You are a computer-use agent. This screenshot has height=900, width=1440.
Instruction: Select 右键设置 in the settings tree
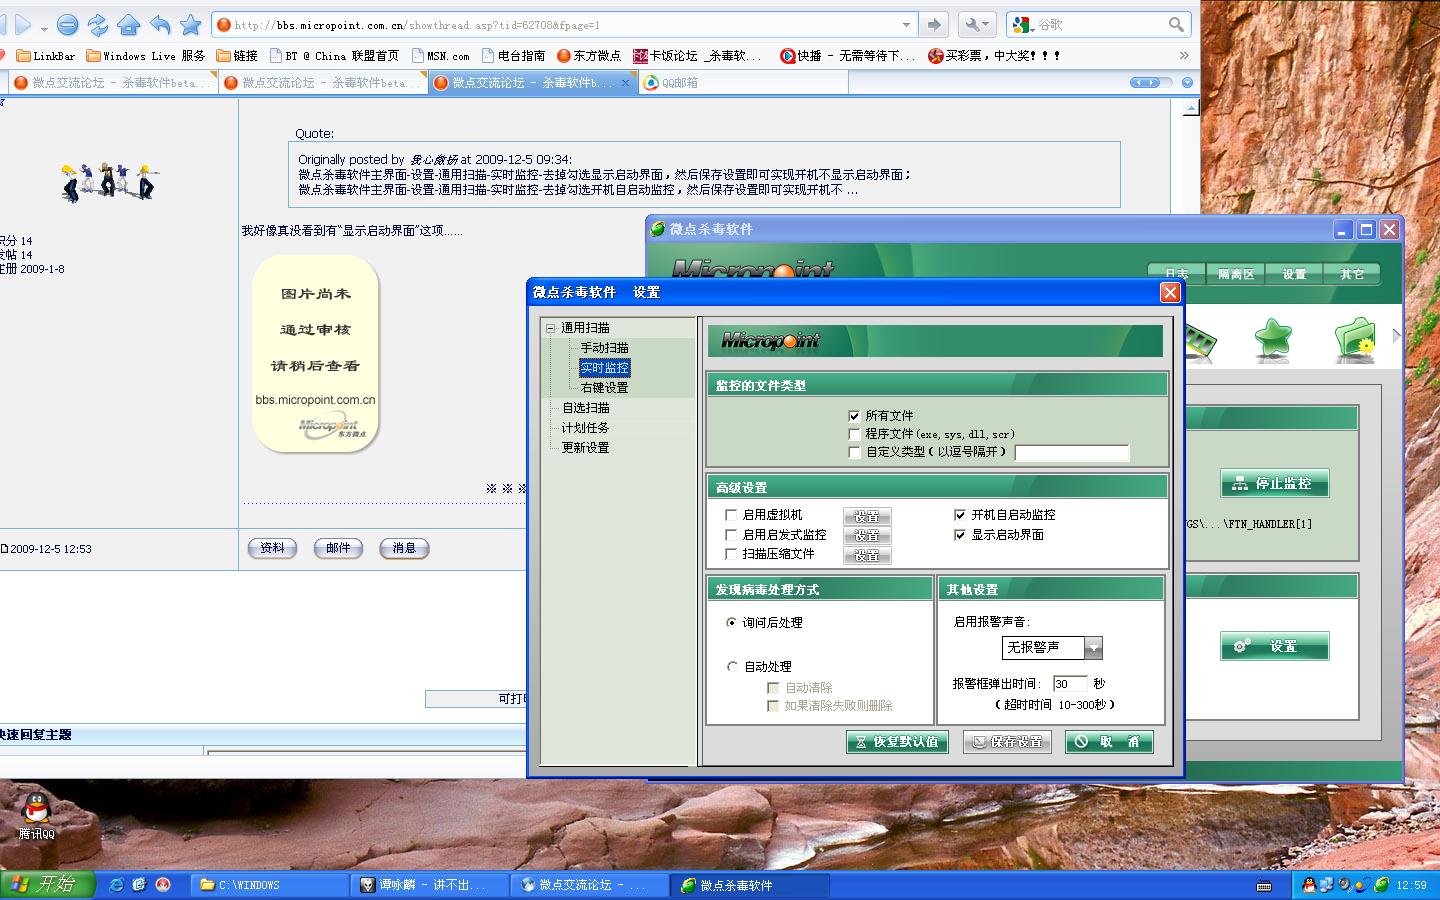[605, 388]
